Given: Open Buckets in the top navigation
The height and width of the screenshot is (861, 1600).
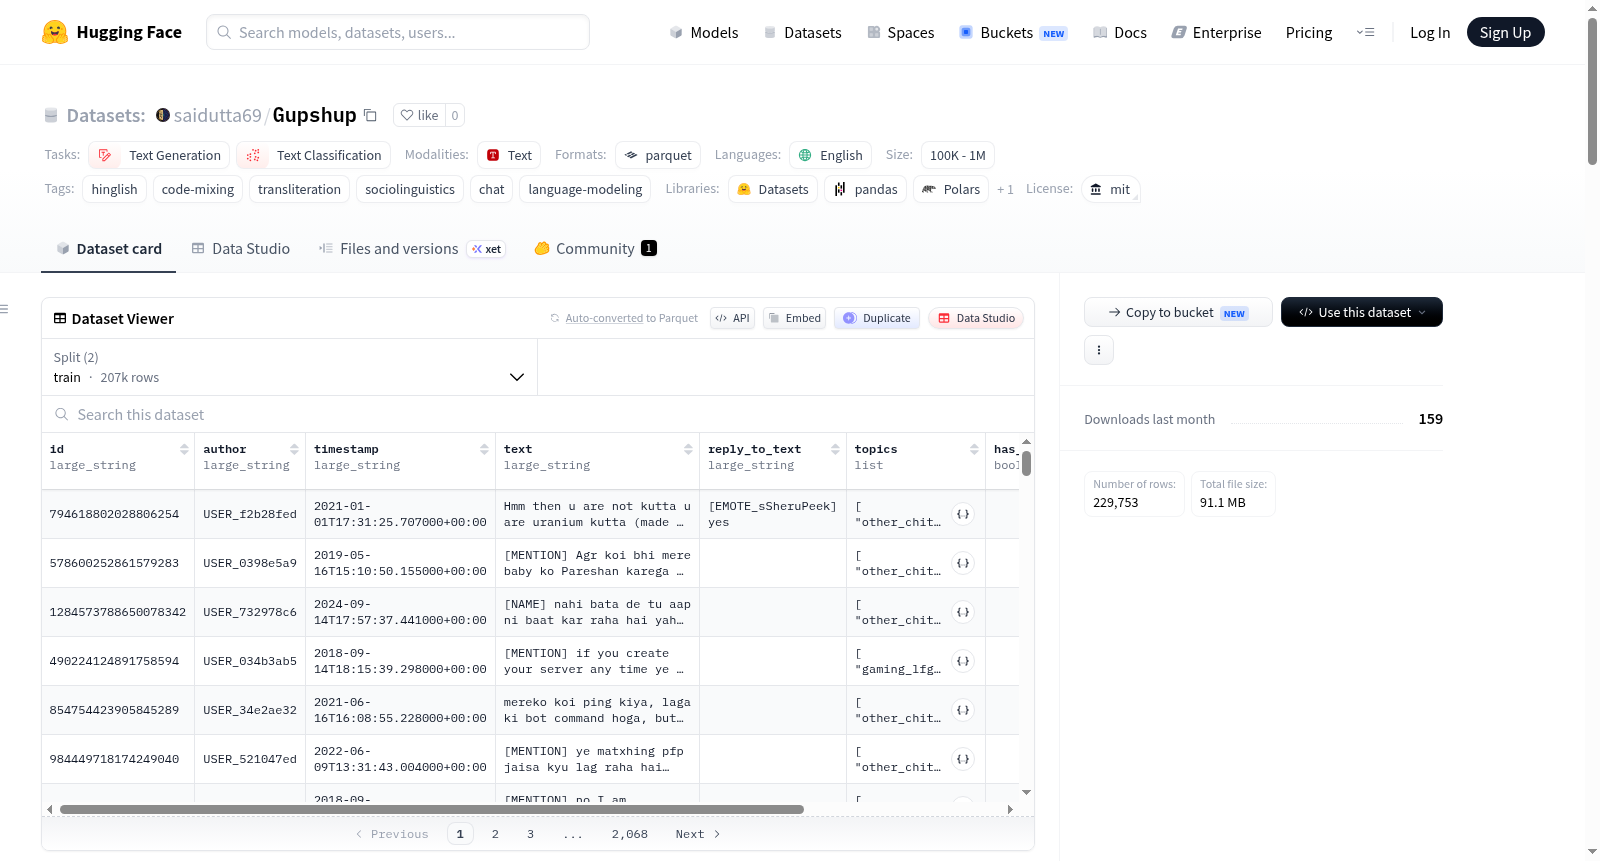Looking at the screenshot, I should 1013,32.
